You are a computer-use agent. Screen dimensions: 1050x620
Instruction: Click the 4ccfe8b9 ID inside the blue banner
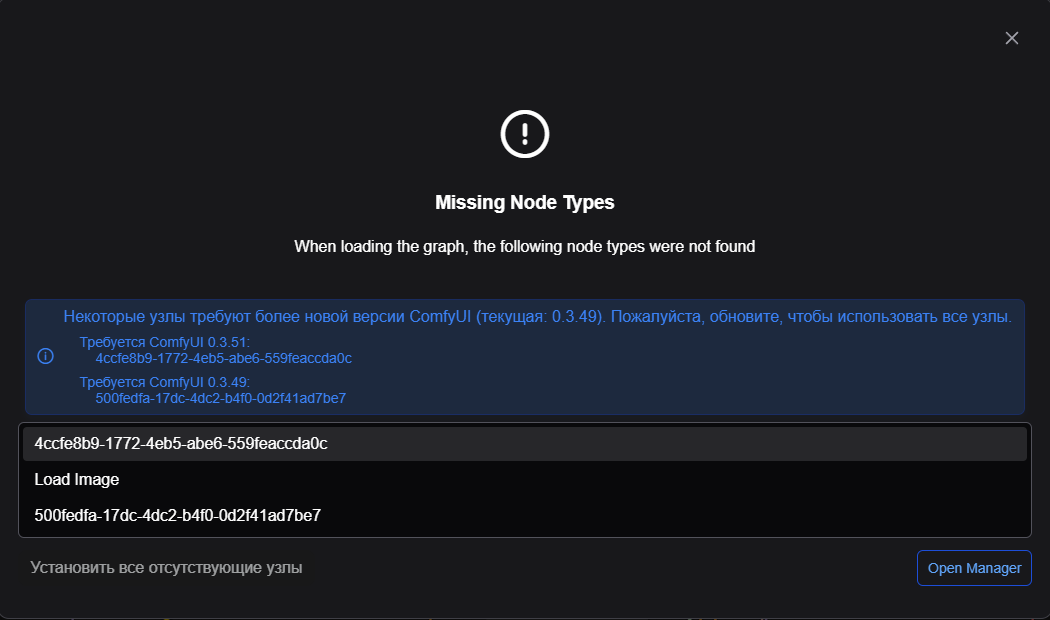(224, 358)
